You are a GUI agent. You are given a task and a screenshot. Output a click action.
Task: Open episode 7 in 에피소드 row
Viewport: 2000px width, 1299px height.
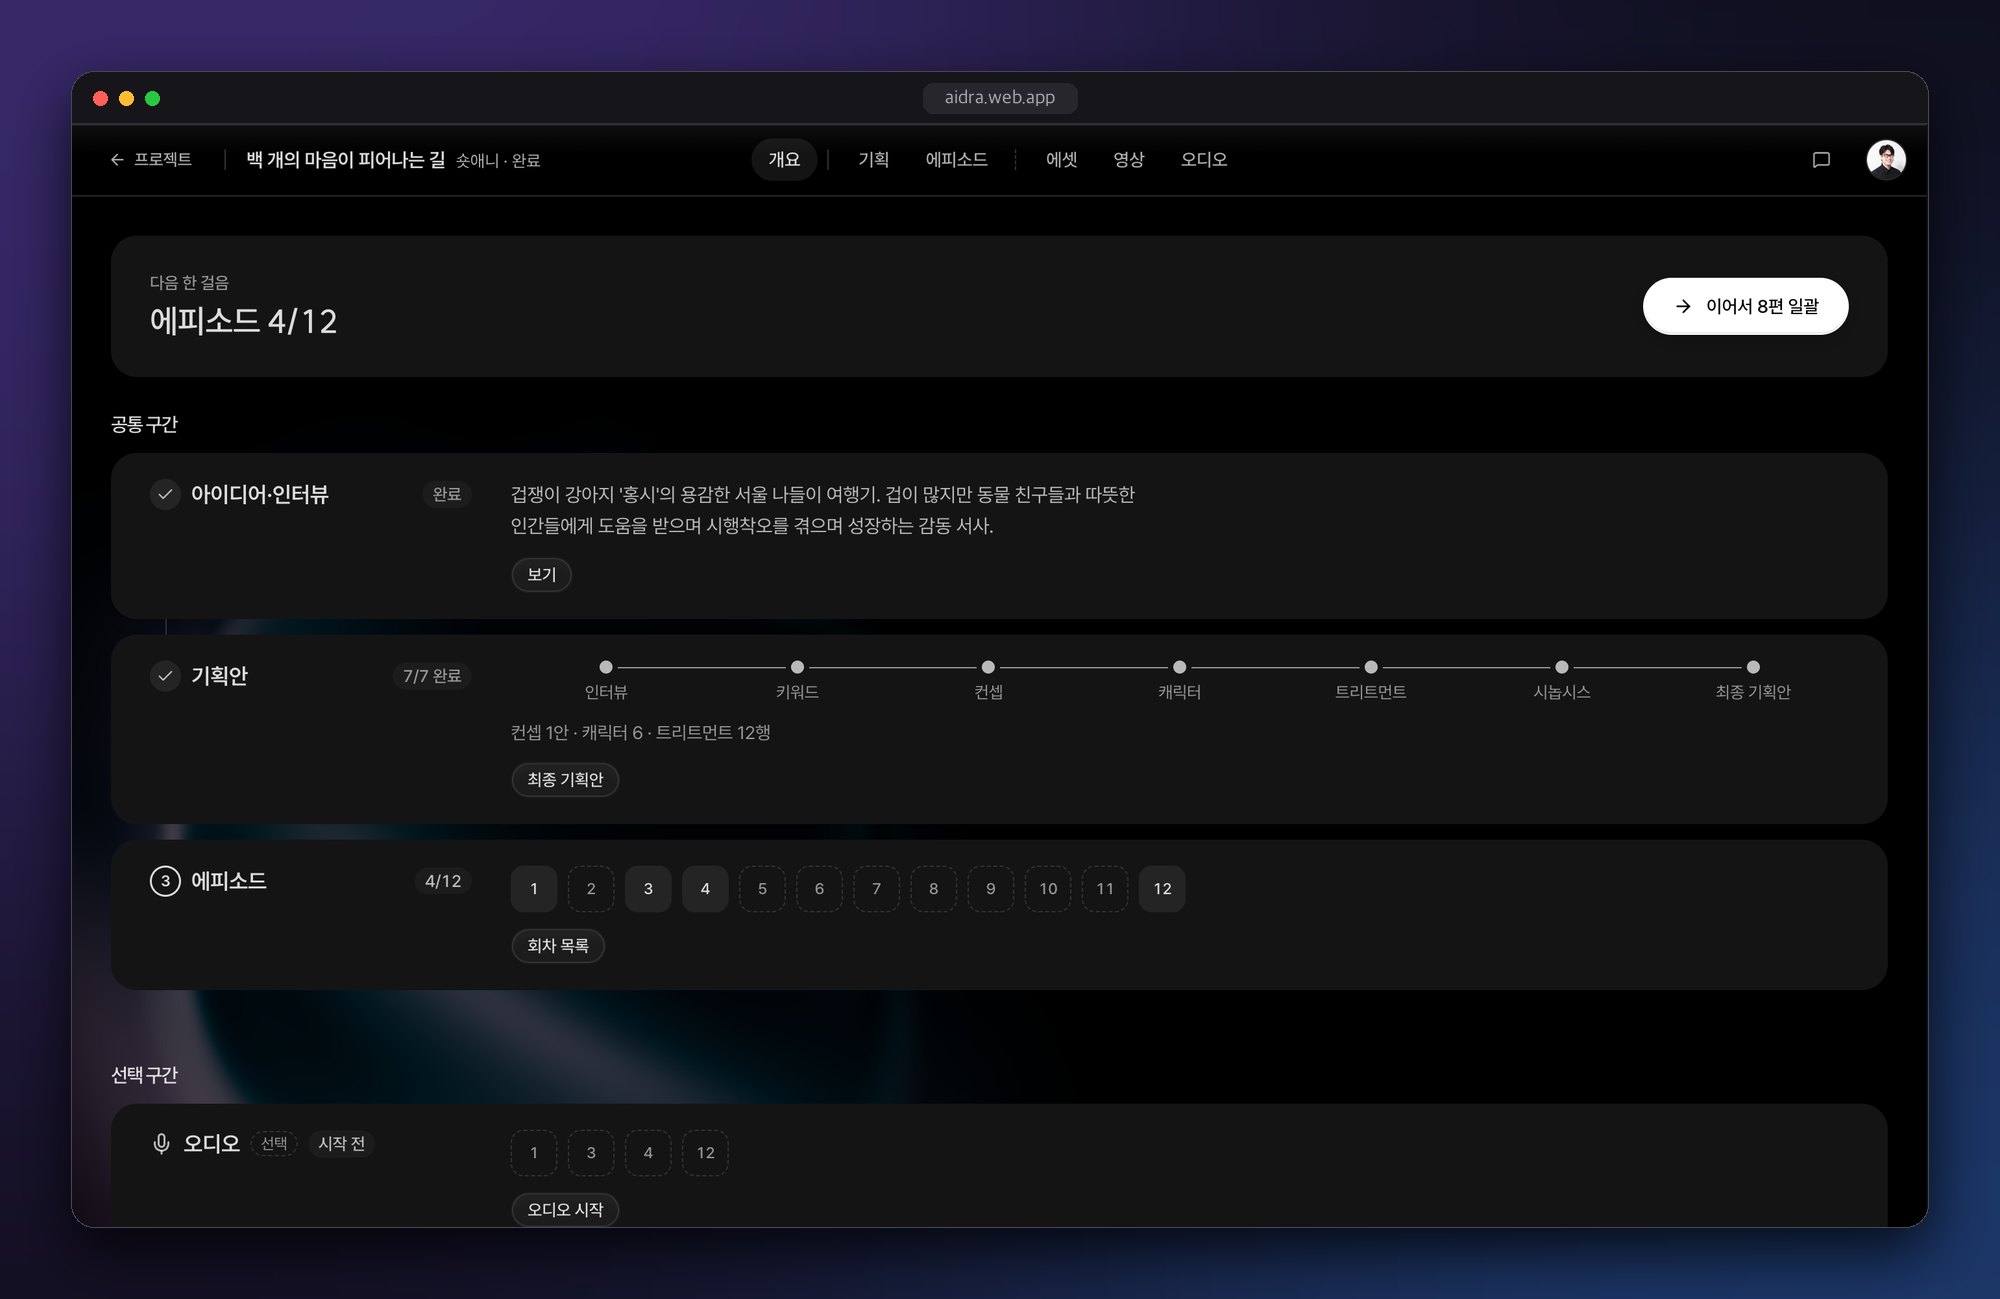876,889
